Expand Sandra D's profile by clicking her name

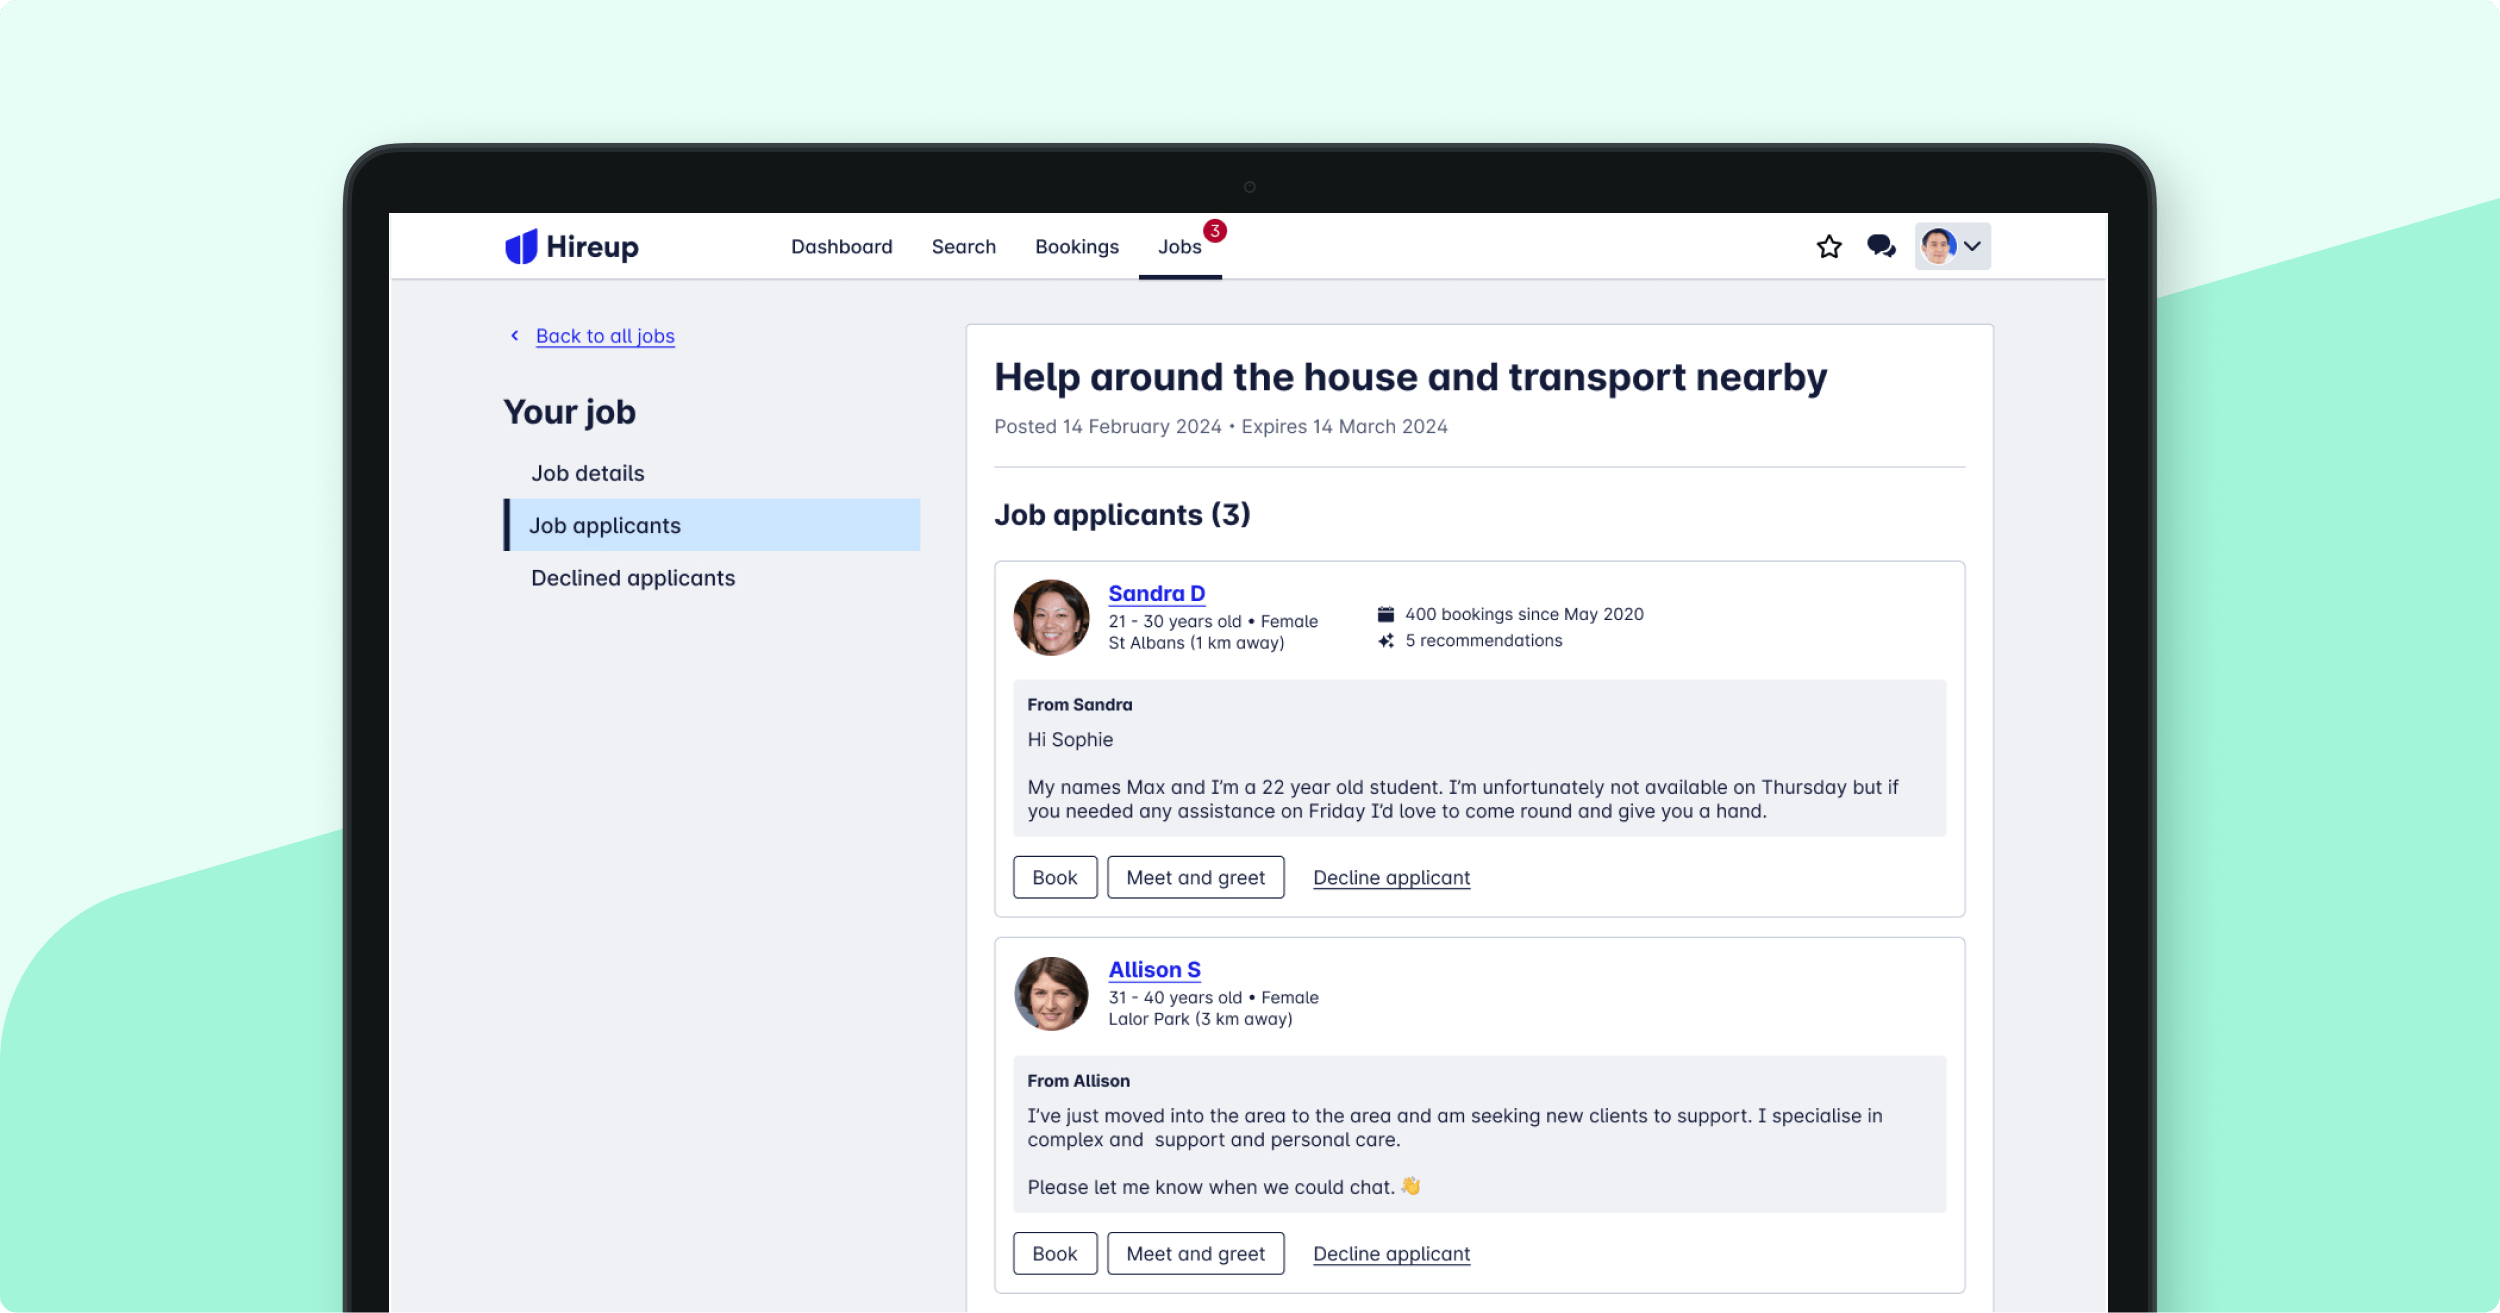pos(1156,593)
